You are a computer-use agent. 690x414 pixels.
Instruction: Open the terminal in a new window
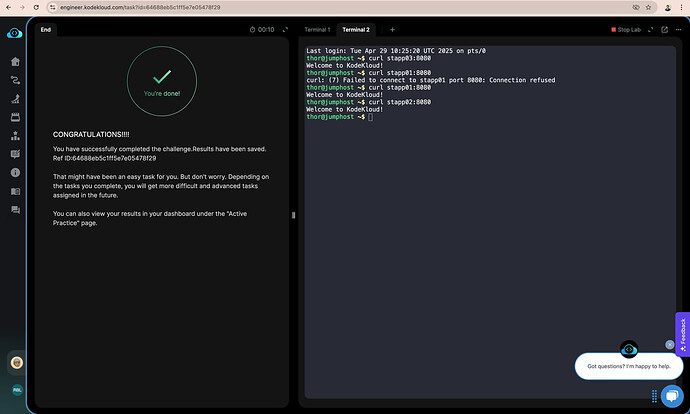(x=663, y=30)
